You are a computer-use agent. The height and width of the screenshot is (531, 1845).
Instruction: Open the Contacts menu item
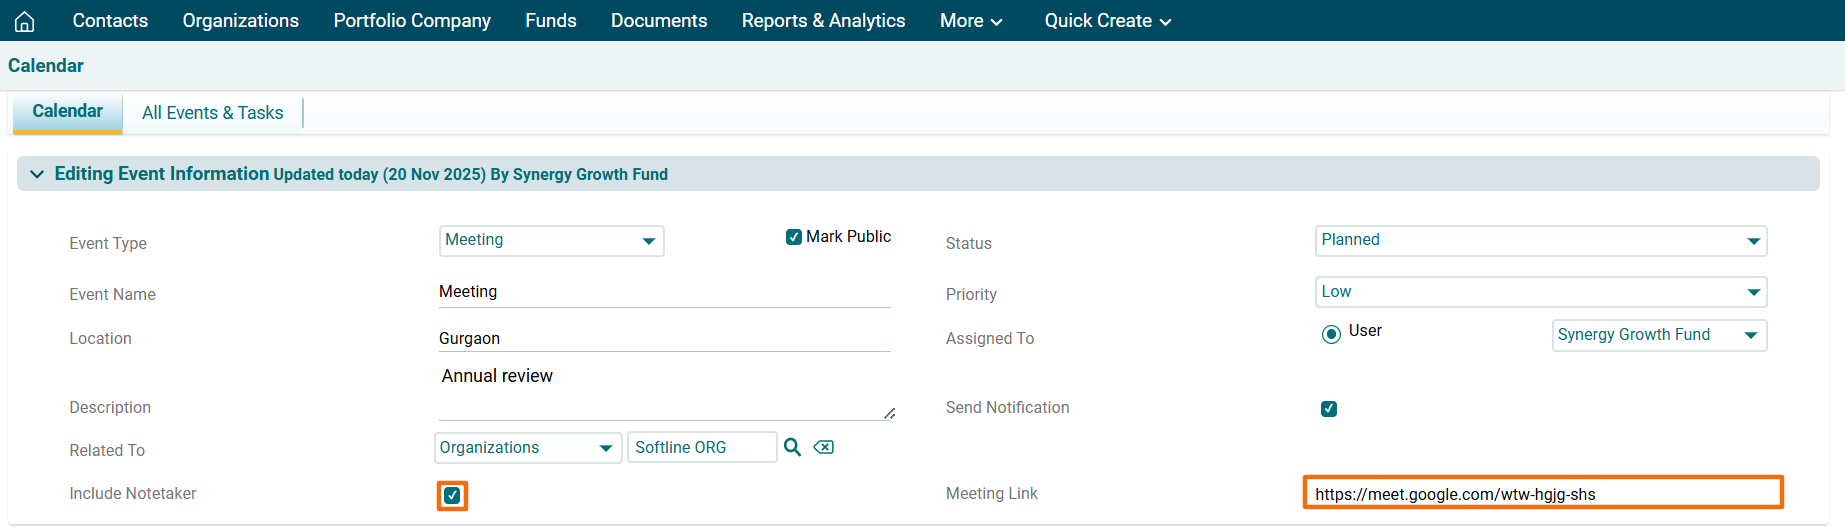tap(110, 21)
